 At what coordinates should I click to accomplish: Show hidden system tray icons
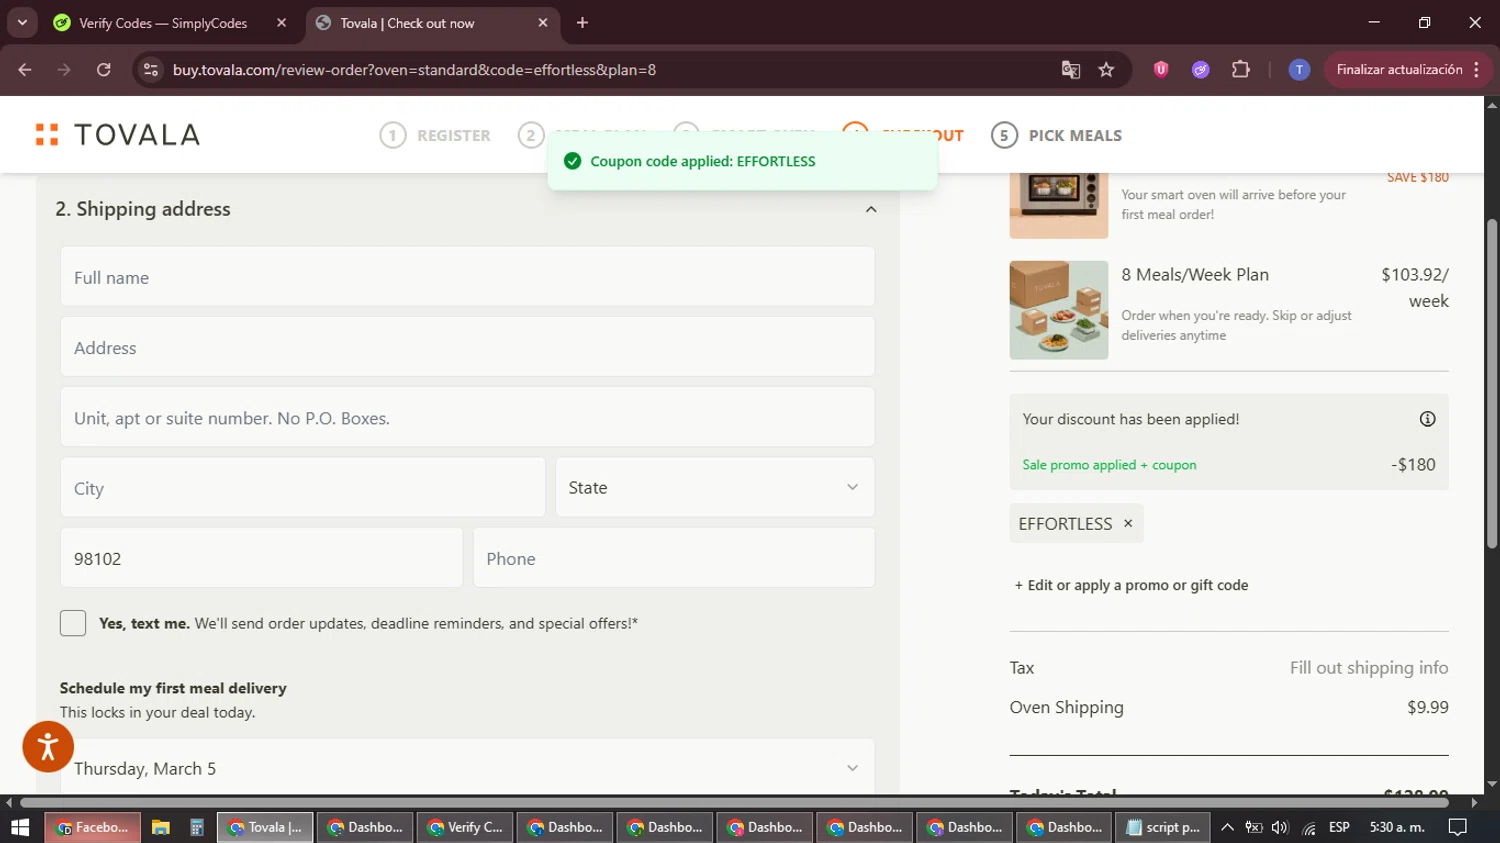1227,827
